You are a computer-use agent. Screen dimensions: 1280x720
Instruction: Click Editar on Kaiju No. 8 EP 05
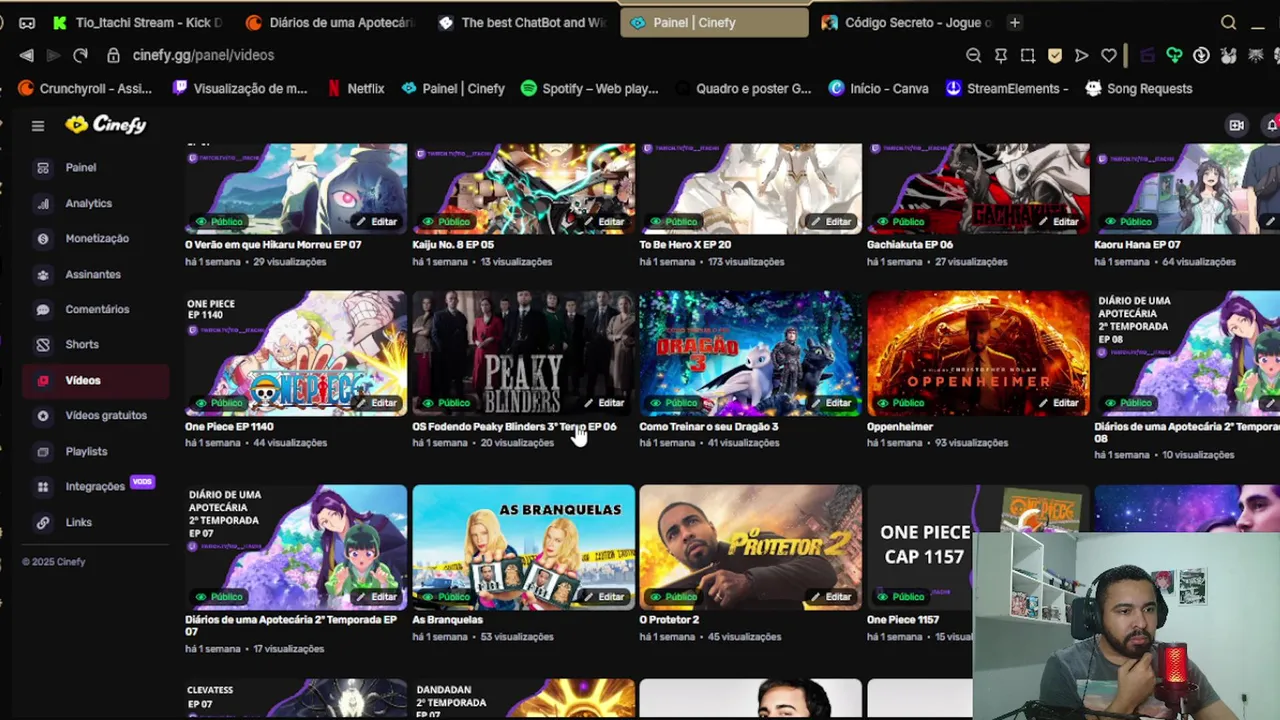click(x=603, y=222)
